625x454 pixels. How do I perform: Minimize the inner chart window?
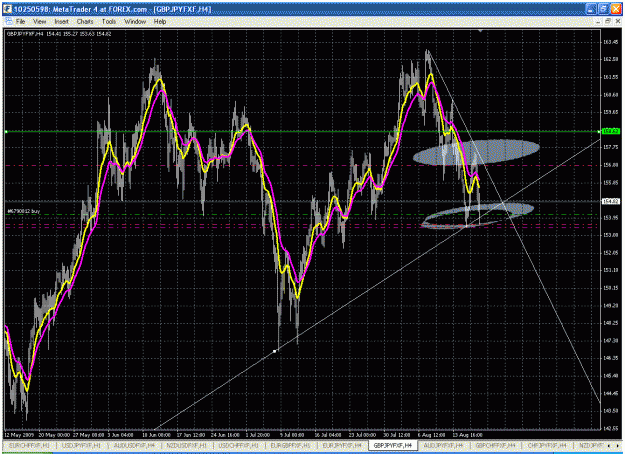[598, 22]
